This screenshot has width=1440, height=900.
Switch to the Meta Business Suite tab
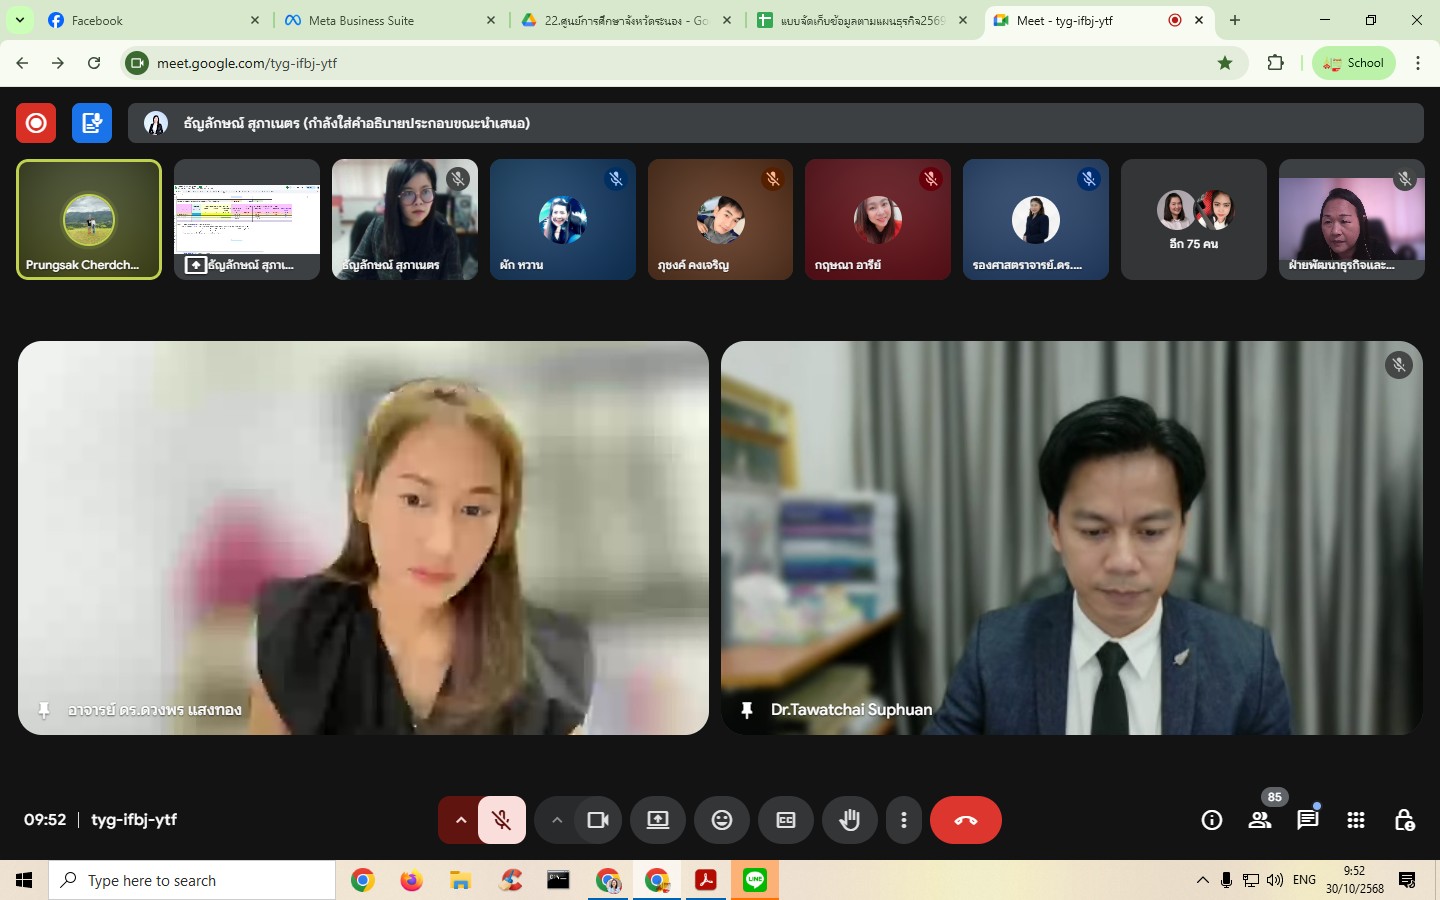pyautogui.click(x=385, y=20)
